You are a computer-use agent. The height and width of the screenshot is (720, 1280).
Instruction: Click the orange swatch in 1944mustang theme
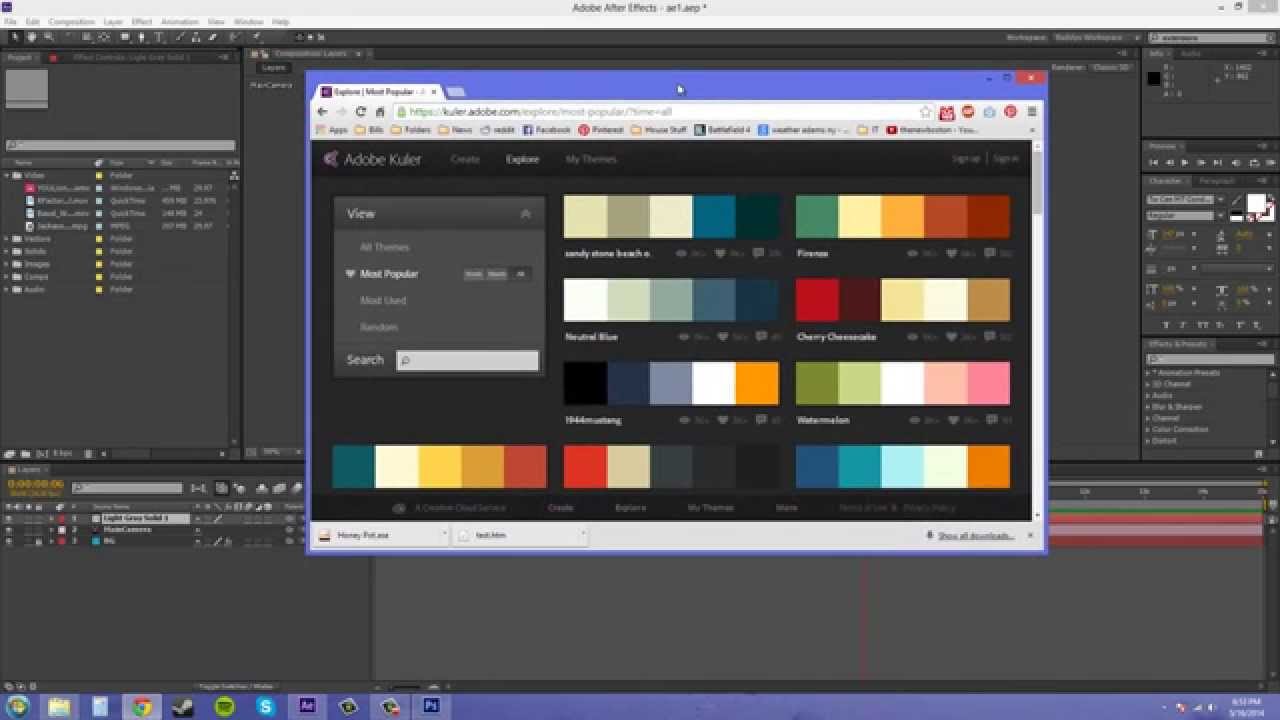758,383
